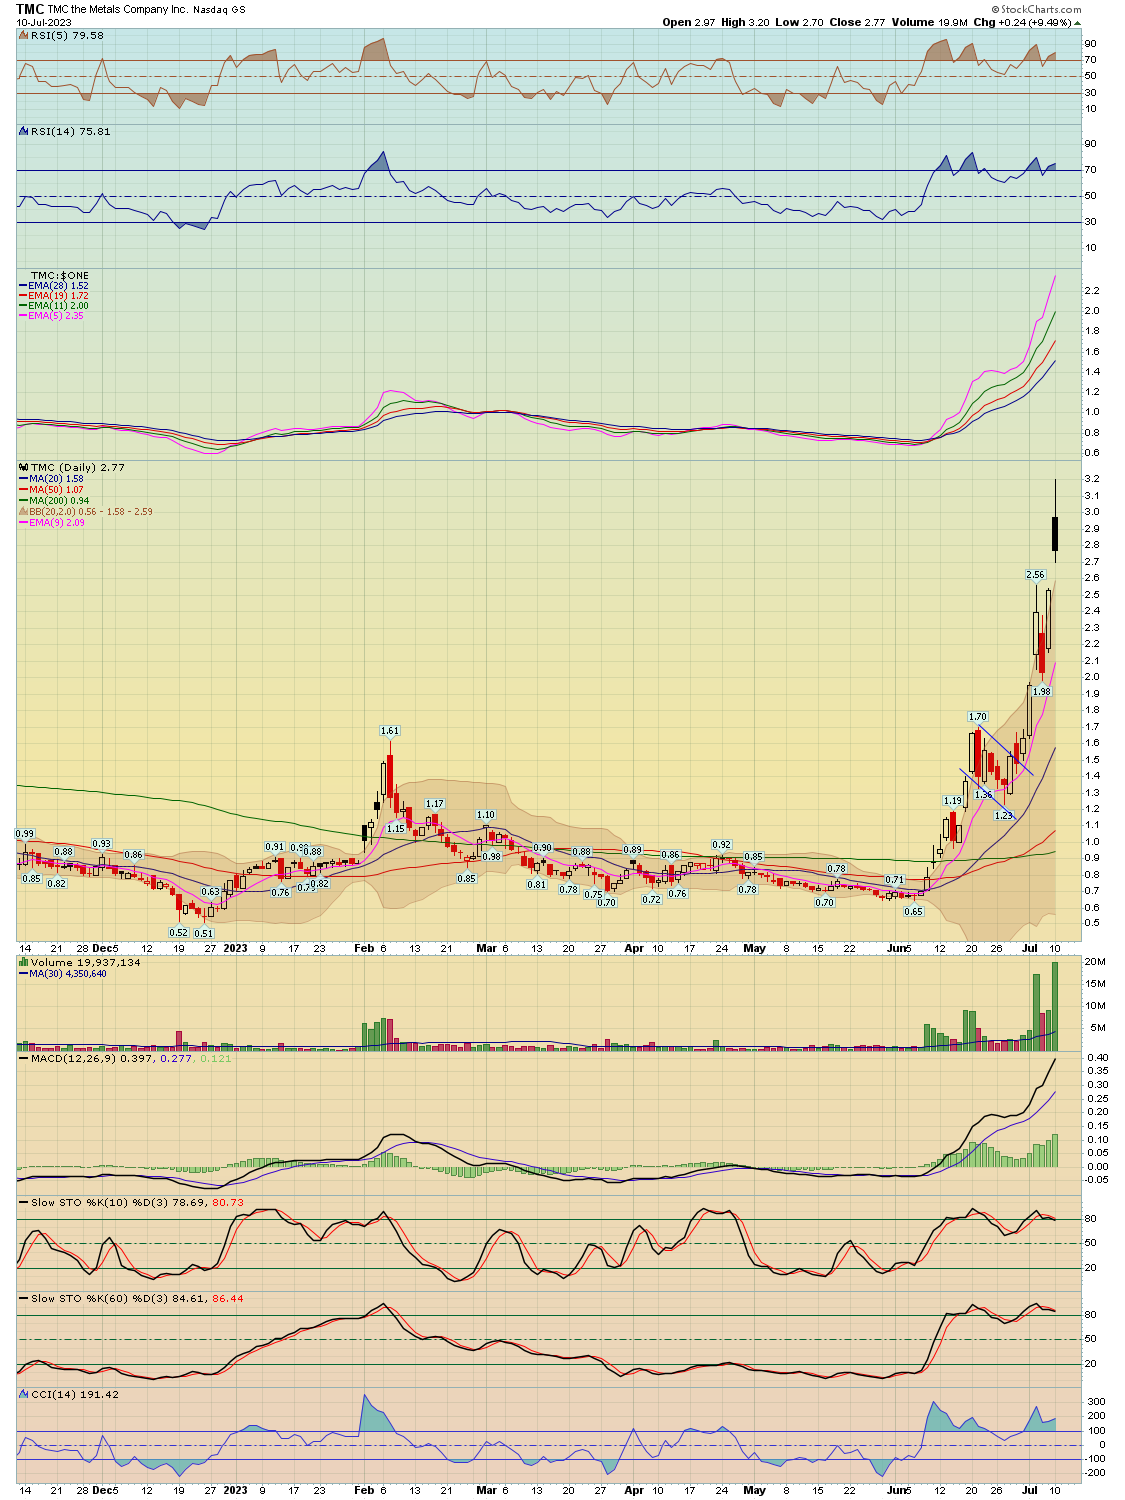Screen dimensions: 1125x1500
Task: Click the 1.23 price annotation in late June
Action: pos(1004,815)
